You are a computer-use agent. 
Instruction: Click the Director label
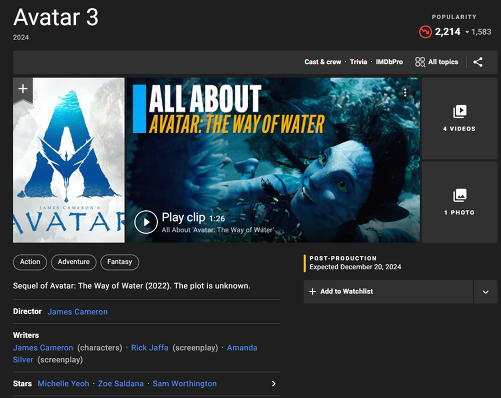pyautogui.click(x=27, y=311)
